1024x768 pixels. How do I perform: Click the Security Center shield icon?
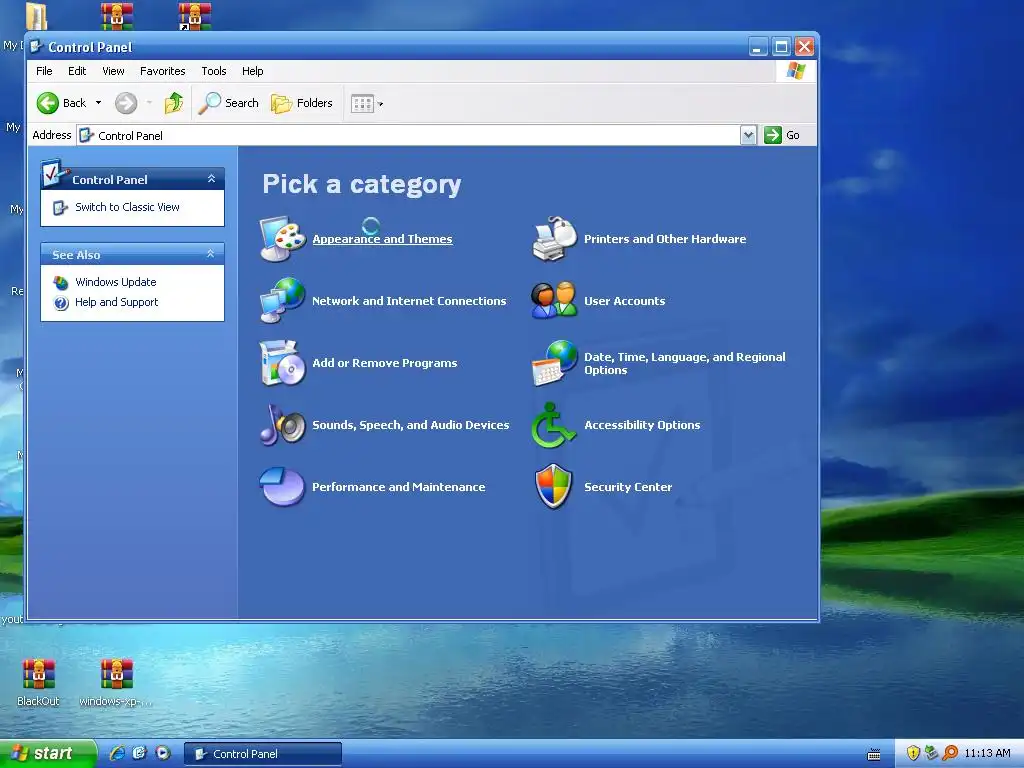point(554,487)
